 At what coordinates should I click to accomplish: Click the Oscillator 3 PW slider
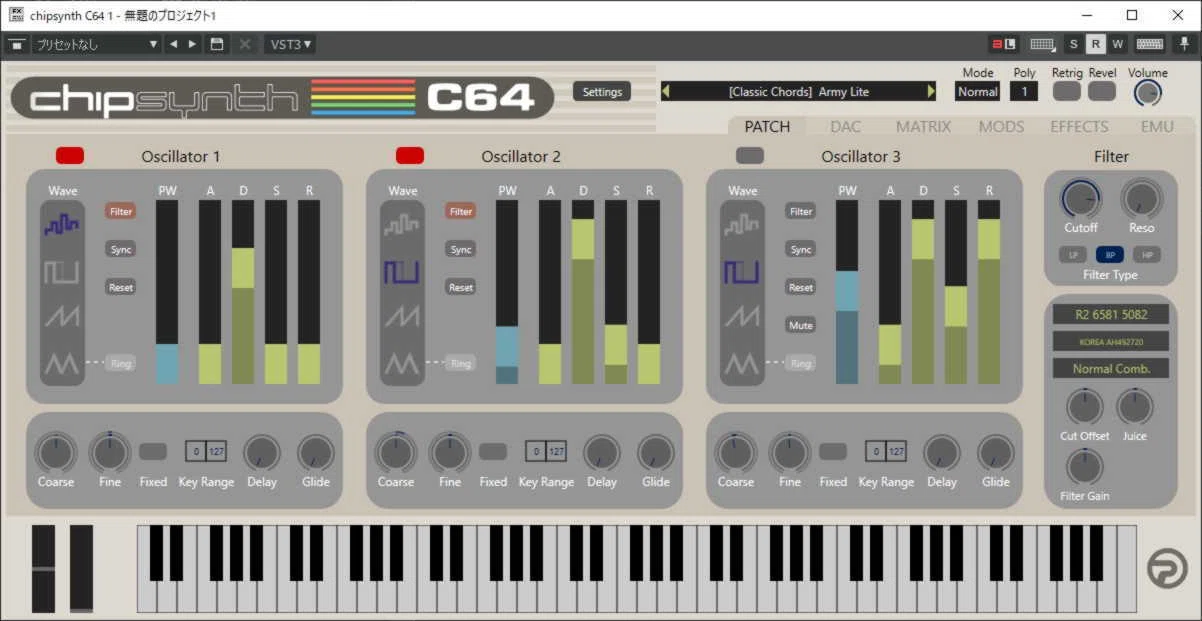click(x=847, y=292)
